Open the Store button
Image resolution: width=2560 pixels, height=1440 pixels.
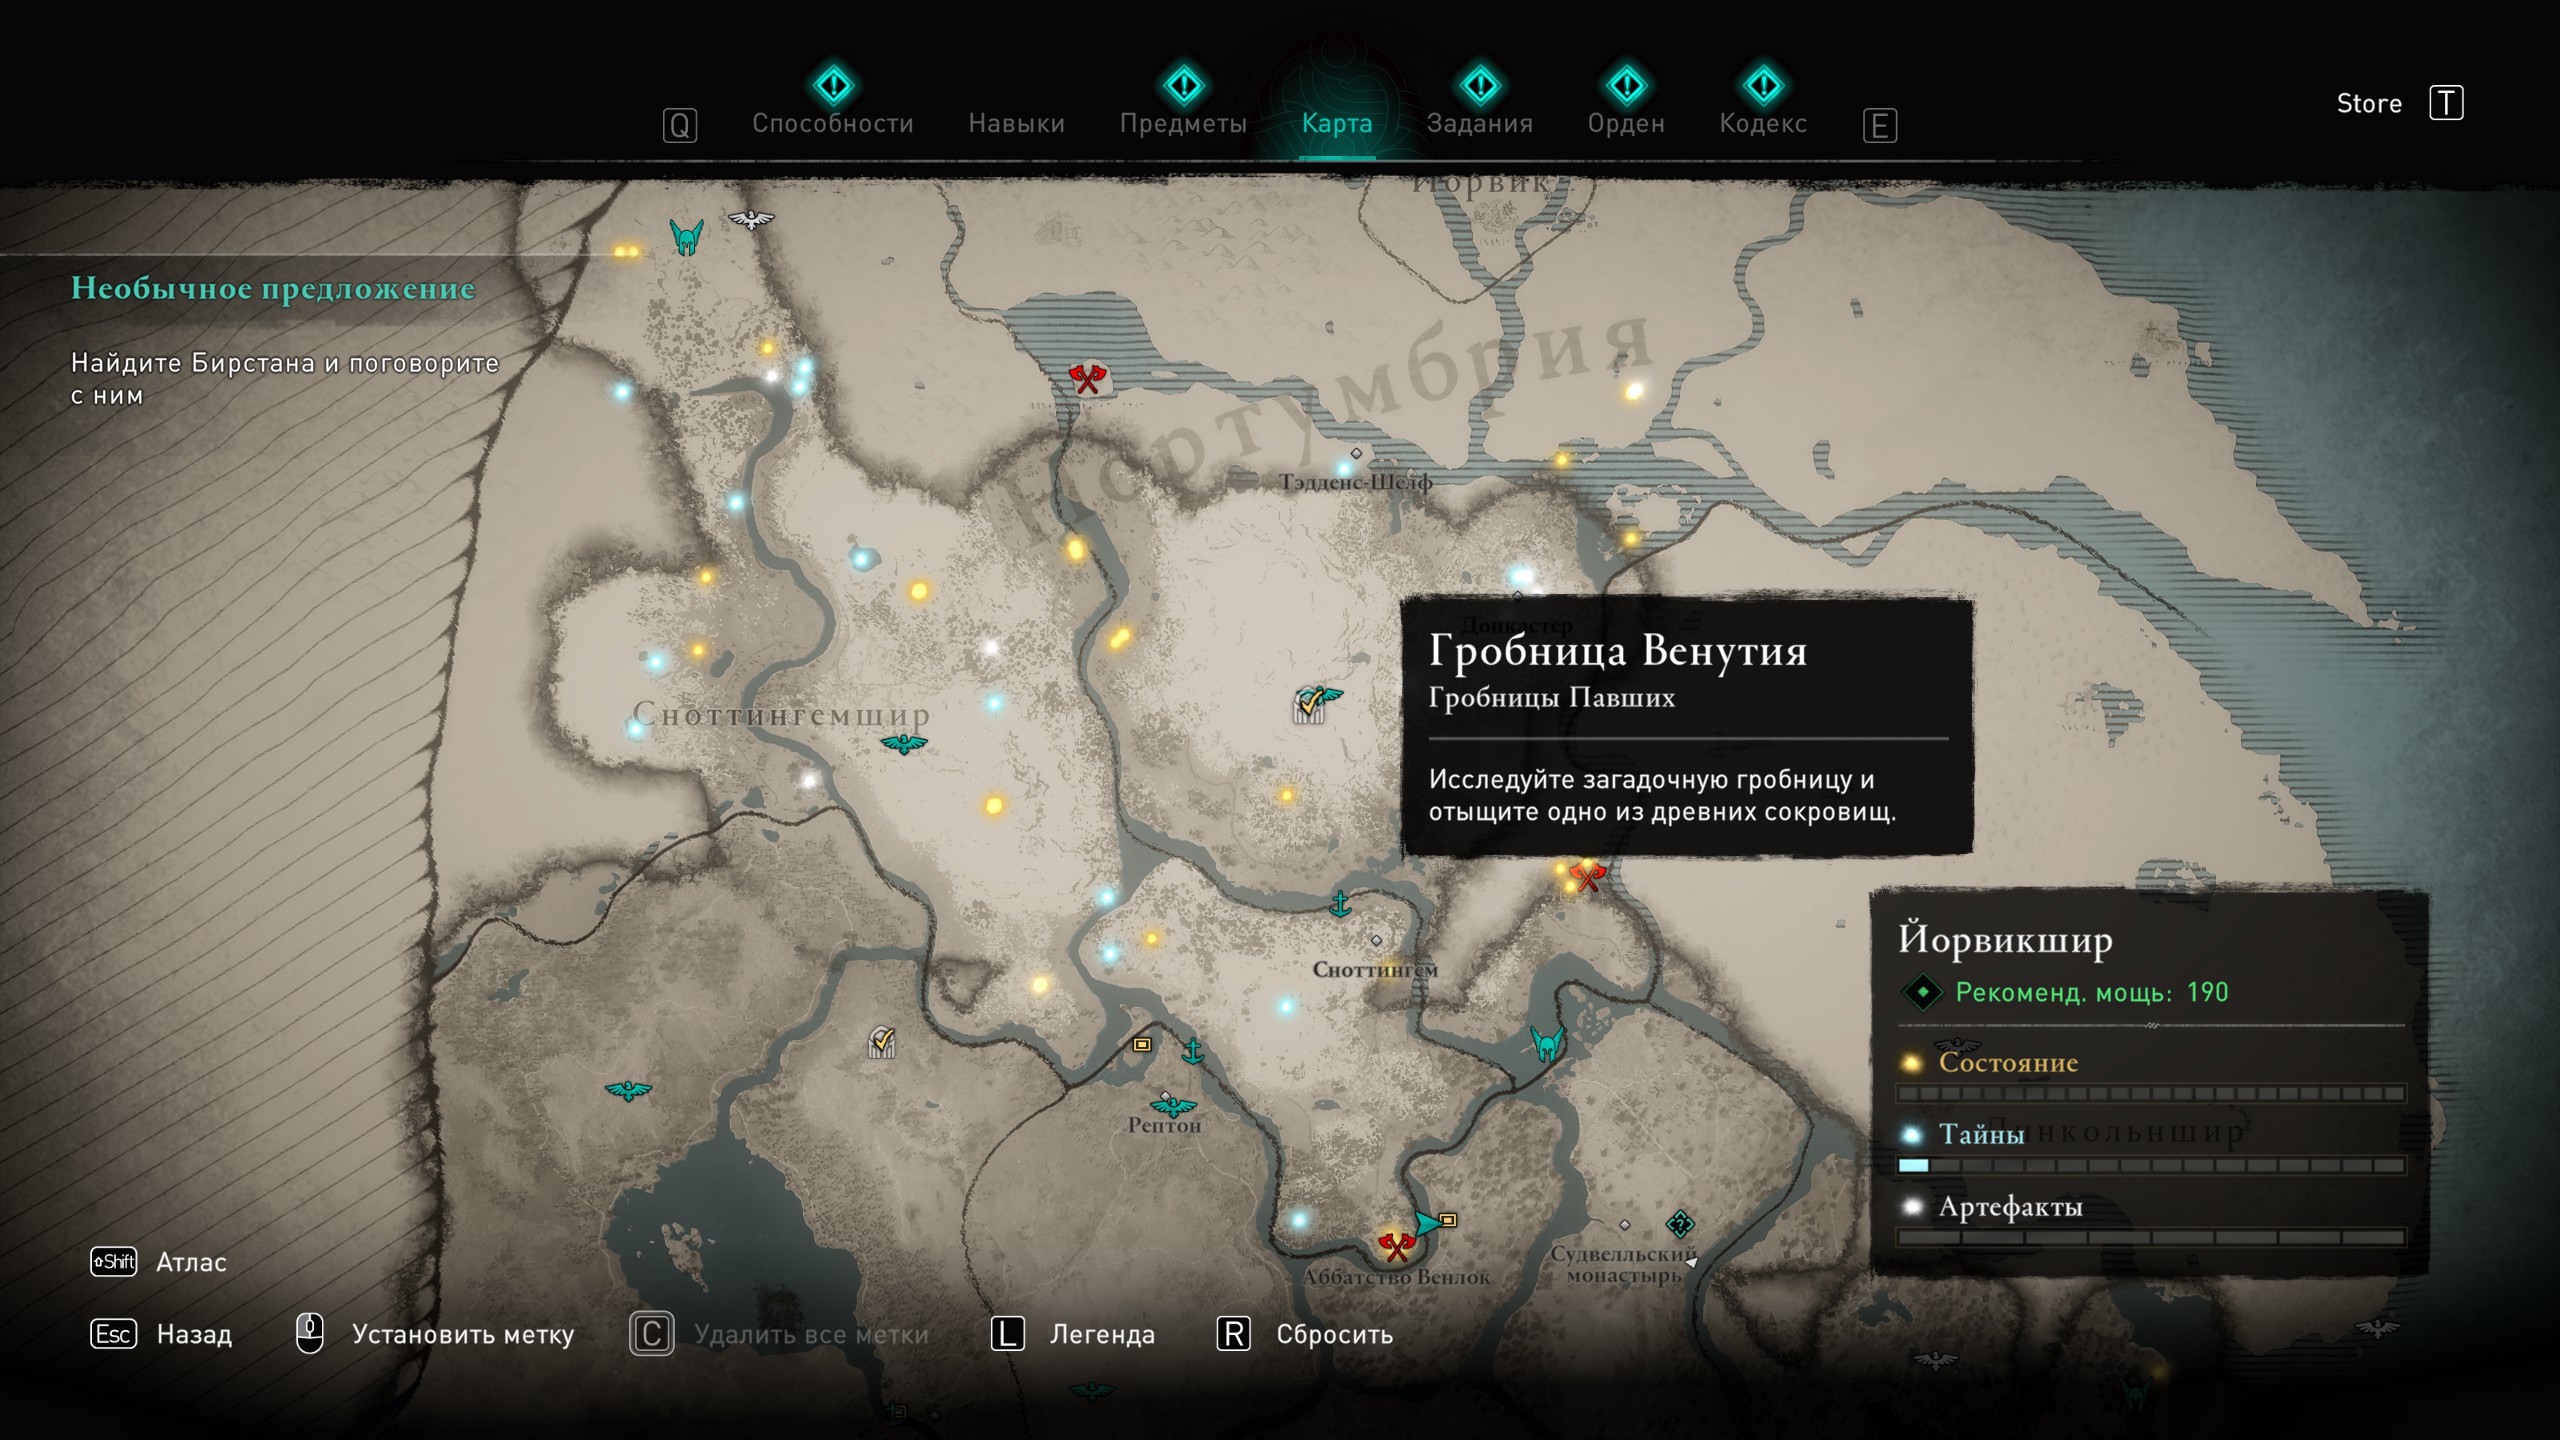pyautogui.click(x=2369, y=103)
